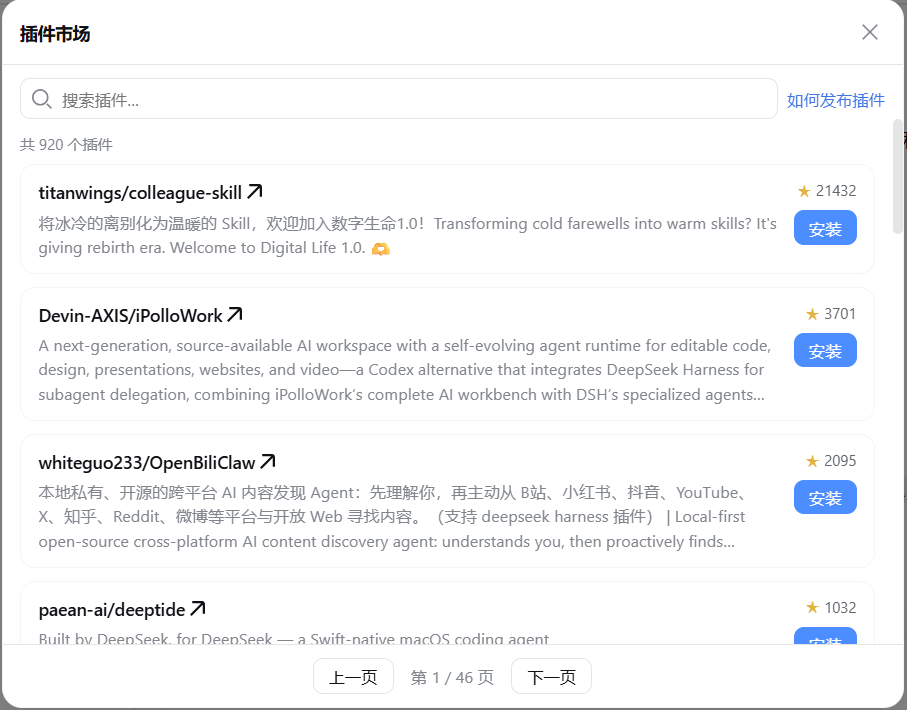Click the 第 1 / 46 页 page indicator
This screenshot has width=907, height=710.
point(452,677)
